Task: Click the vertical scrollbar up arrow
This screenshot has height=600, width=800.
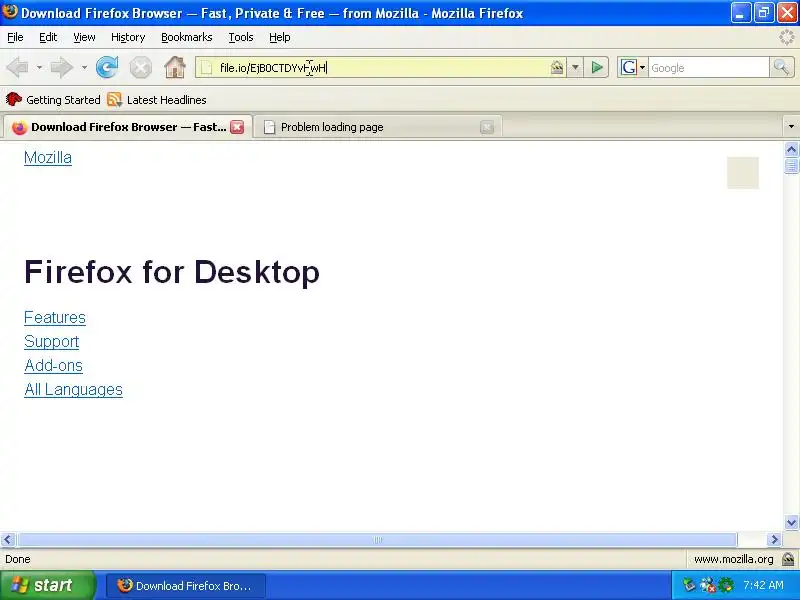Action: pyautogui.click(x=791, y=149)
